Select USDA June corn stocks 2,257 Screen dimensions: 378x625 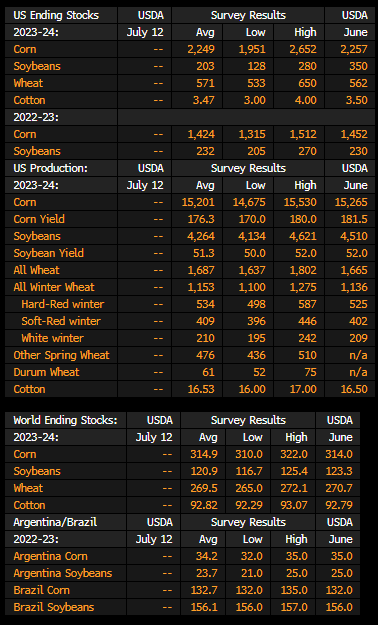coord(354,49)
